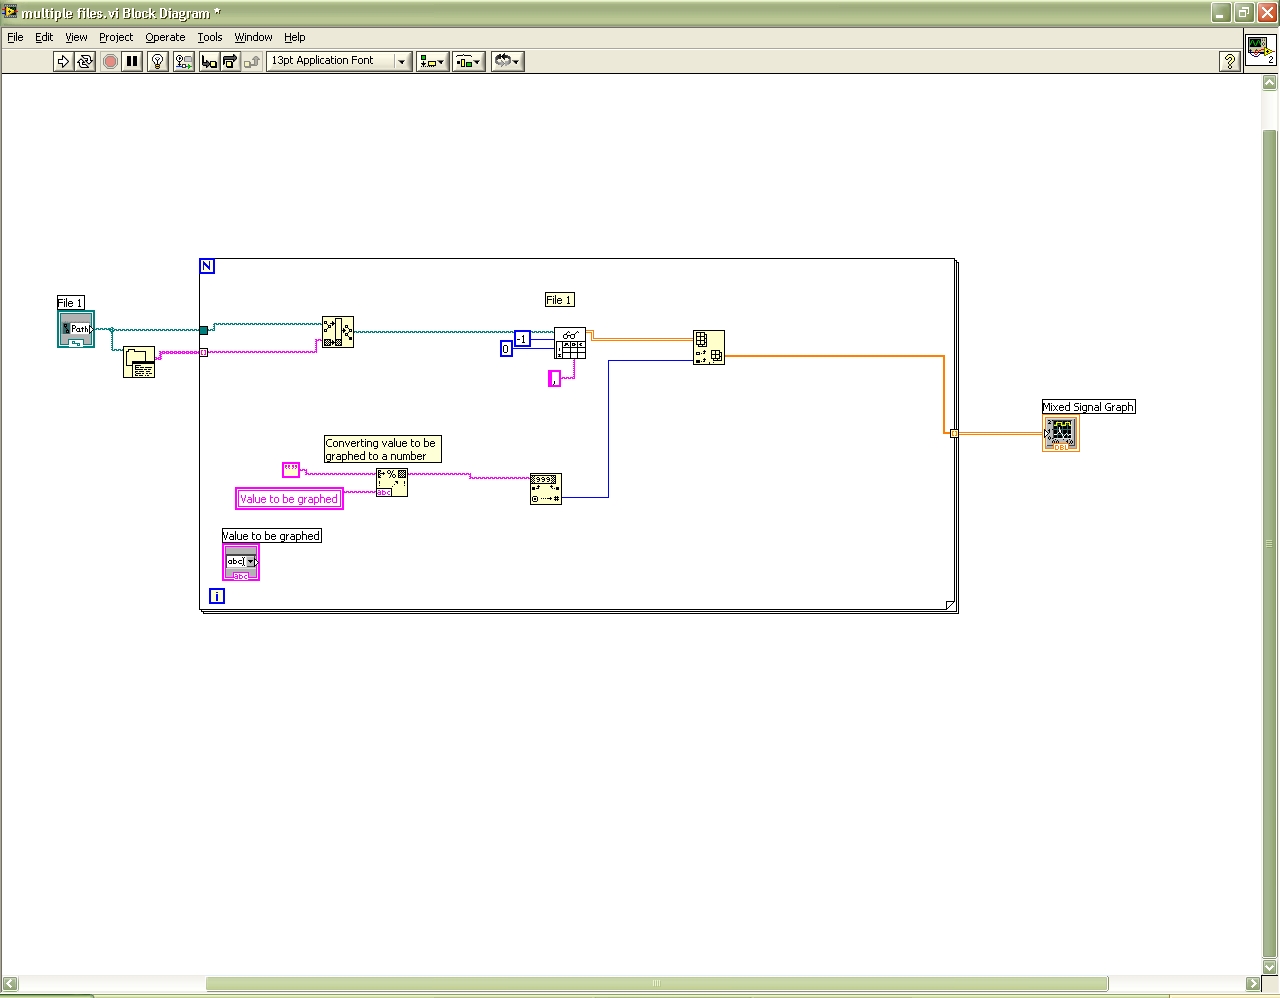Open the Window menu
The width and height of the screenshot is (1280, 998).
click(253, 37)
